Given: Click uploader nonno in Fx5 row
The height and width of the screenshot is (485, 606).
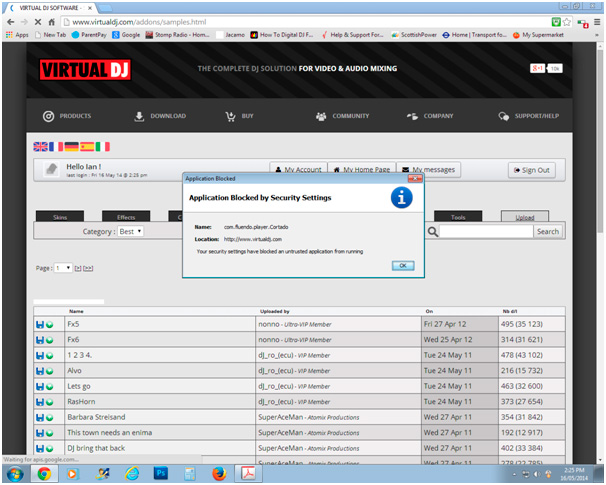Looking at the screenshot, I should (x=269, y=324).
